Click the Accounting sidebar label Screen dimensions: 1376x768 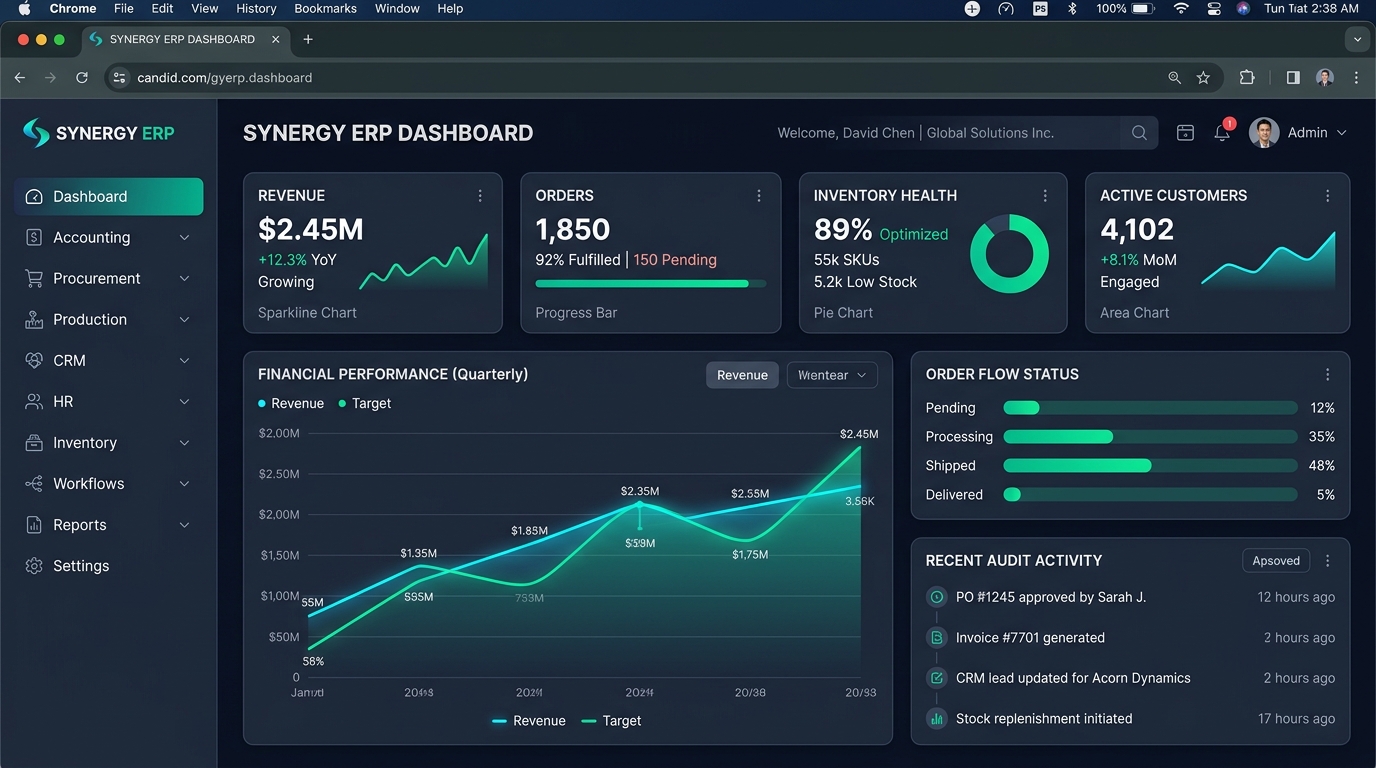[x=91, y=237]
